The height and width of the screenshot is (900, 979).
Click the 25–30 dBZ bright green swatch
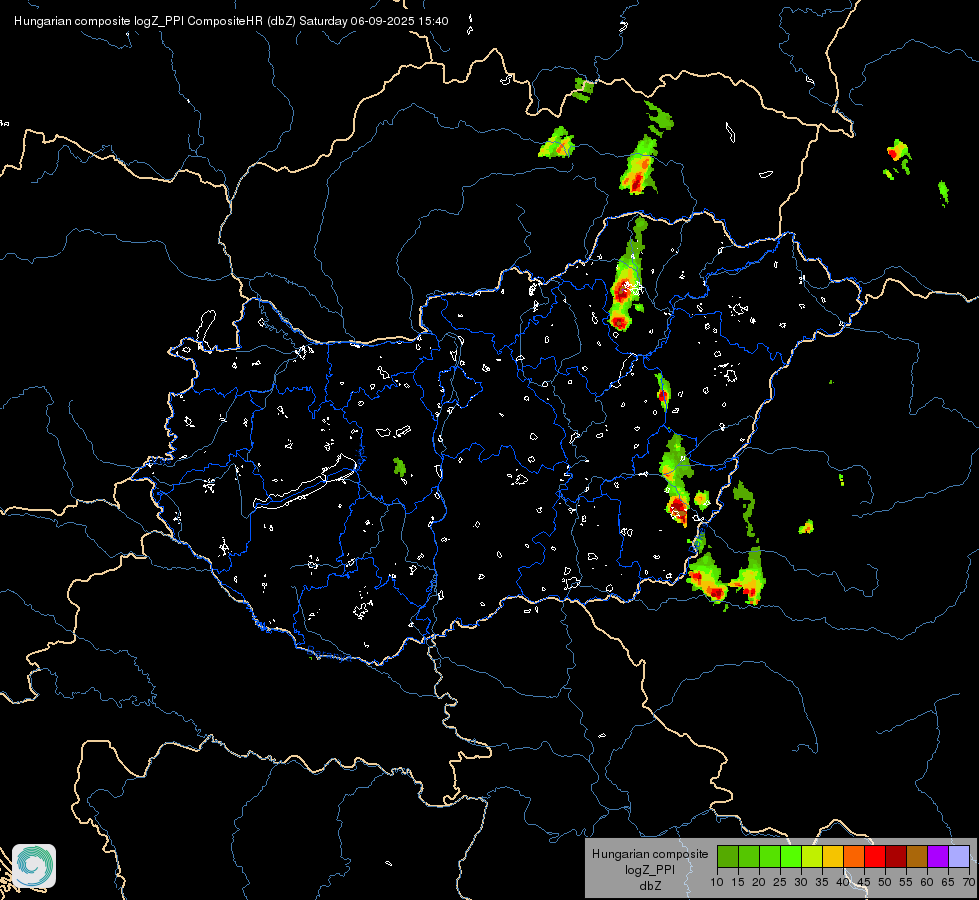pos(791,856)
